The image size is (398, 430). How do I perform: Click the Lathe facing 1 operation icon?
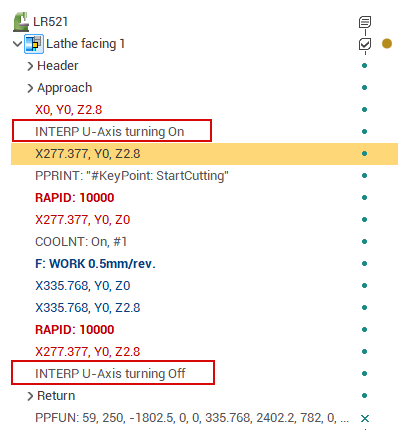pos(34,44)
